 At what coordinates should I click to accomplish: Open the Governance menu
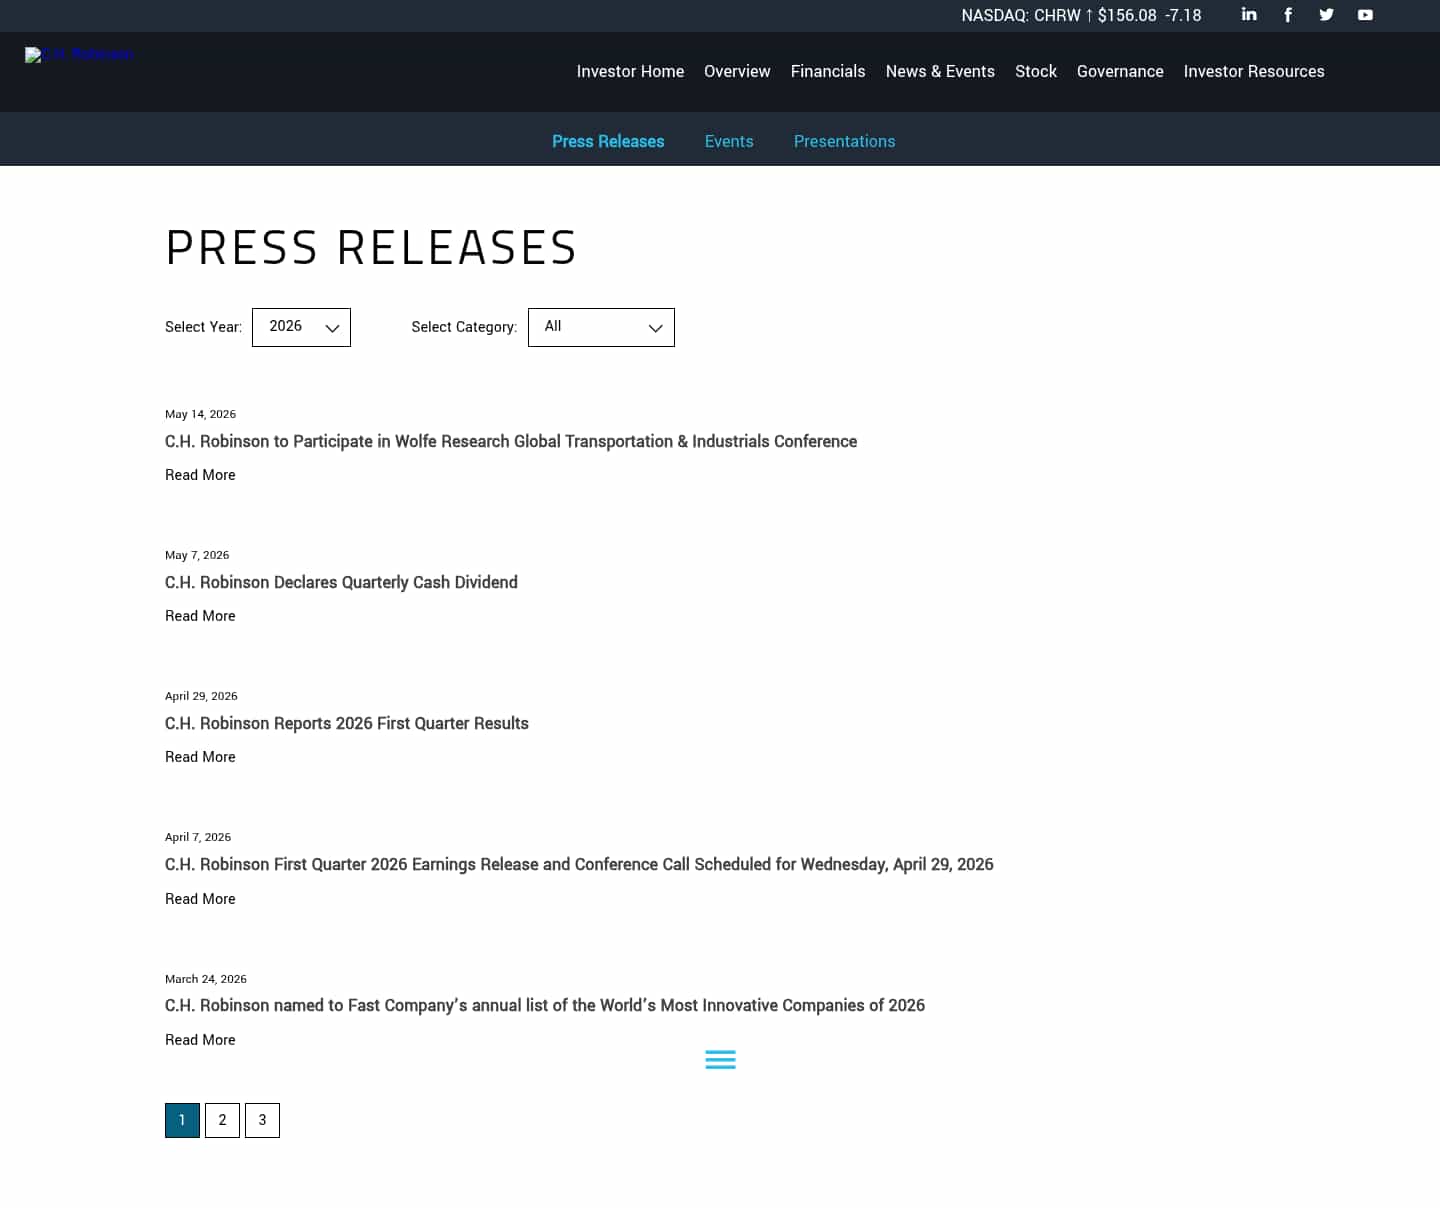tap(1120, 71)
